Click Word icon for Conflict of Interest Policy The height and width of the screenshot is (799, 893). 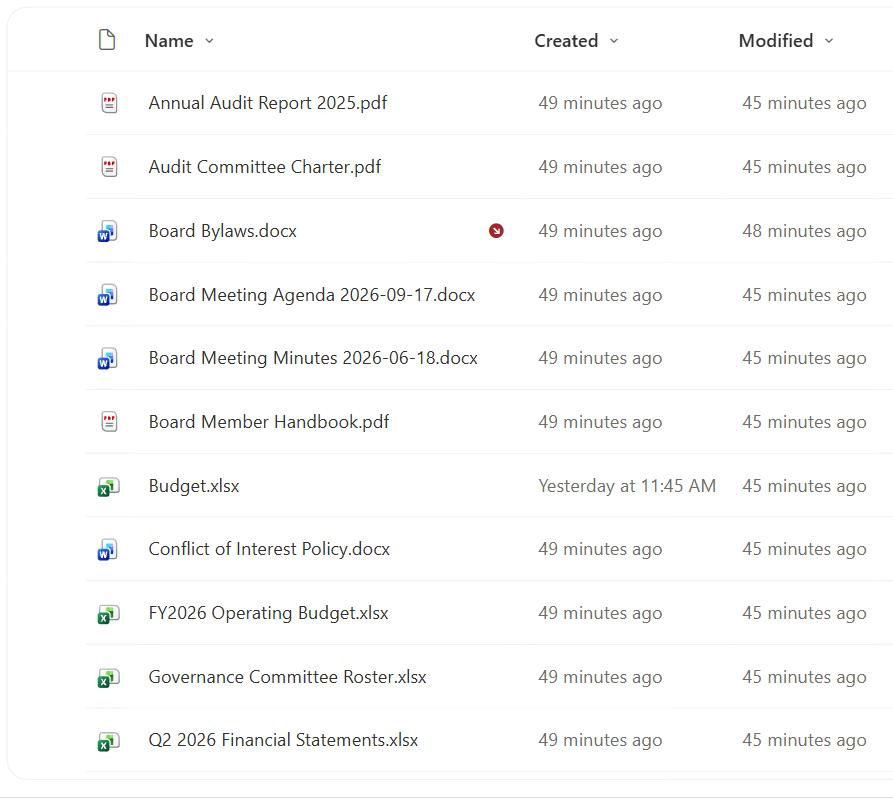[x=107, y=550]
